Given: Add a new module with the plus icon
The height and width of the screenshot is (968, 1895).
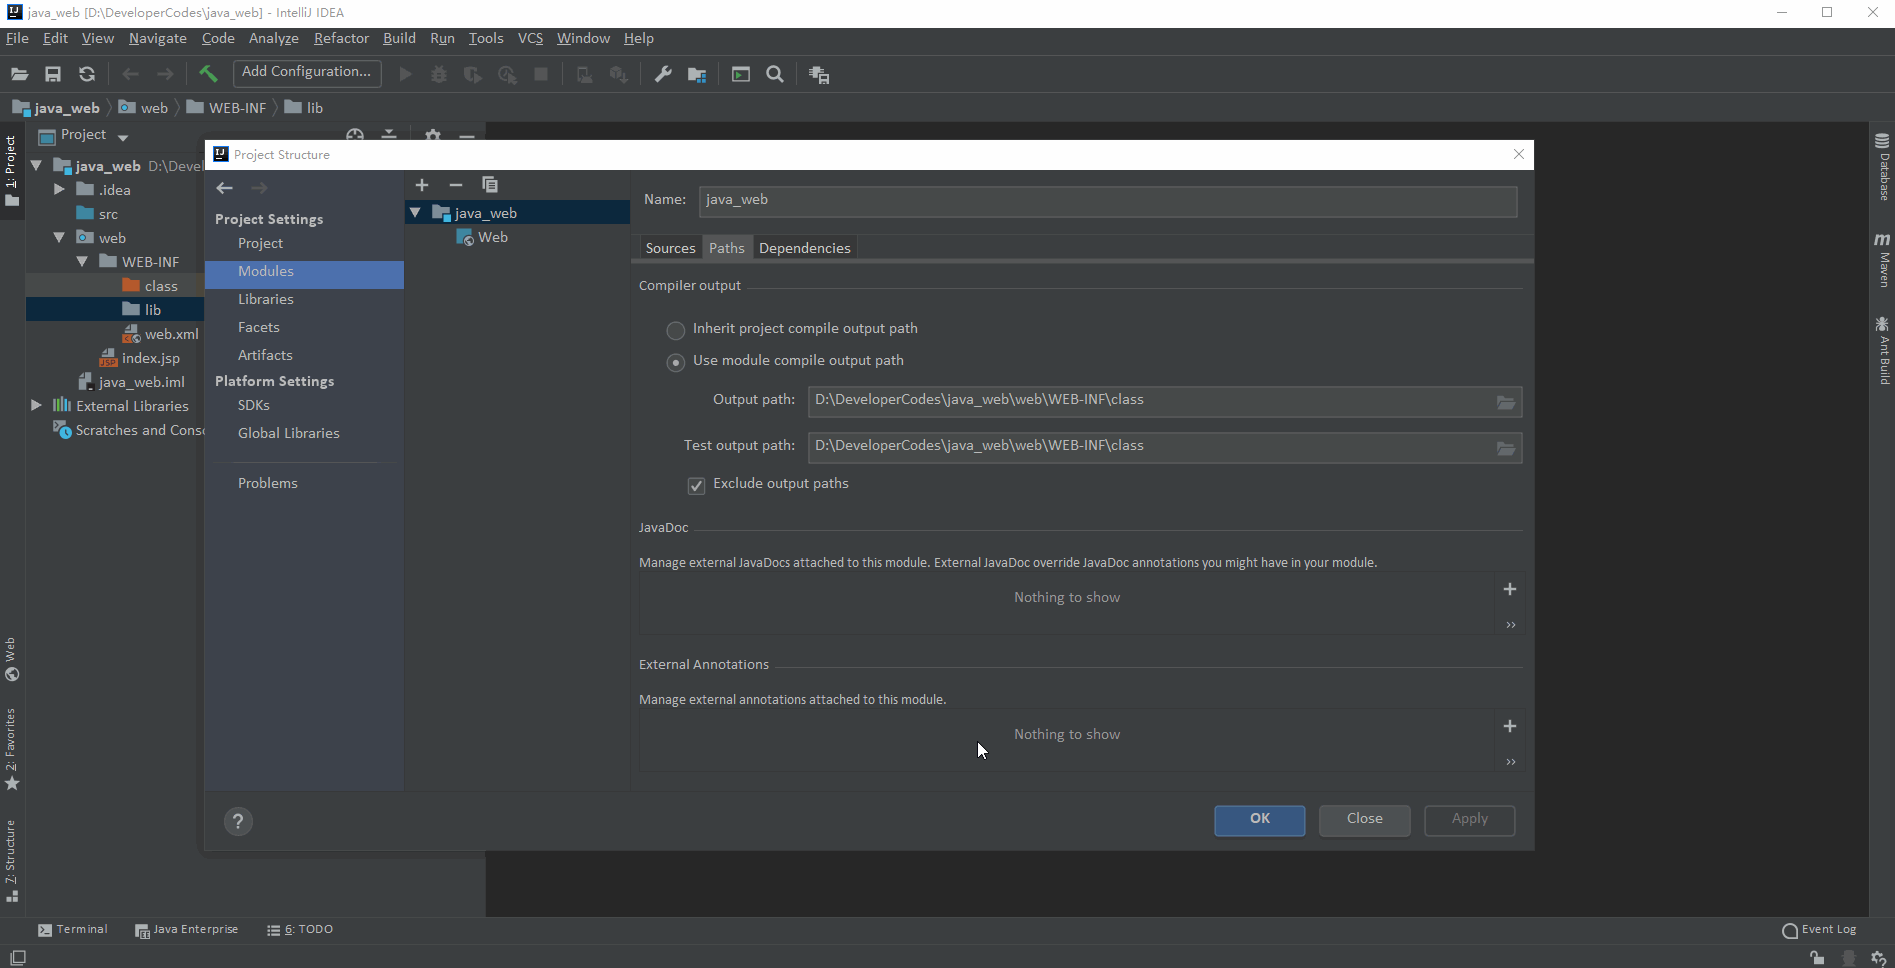Looking at the screenshot, I should (x=422, y=185).
